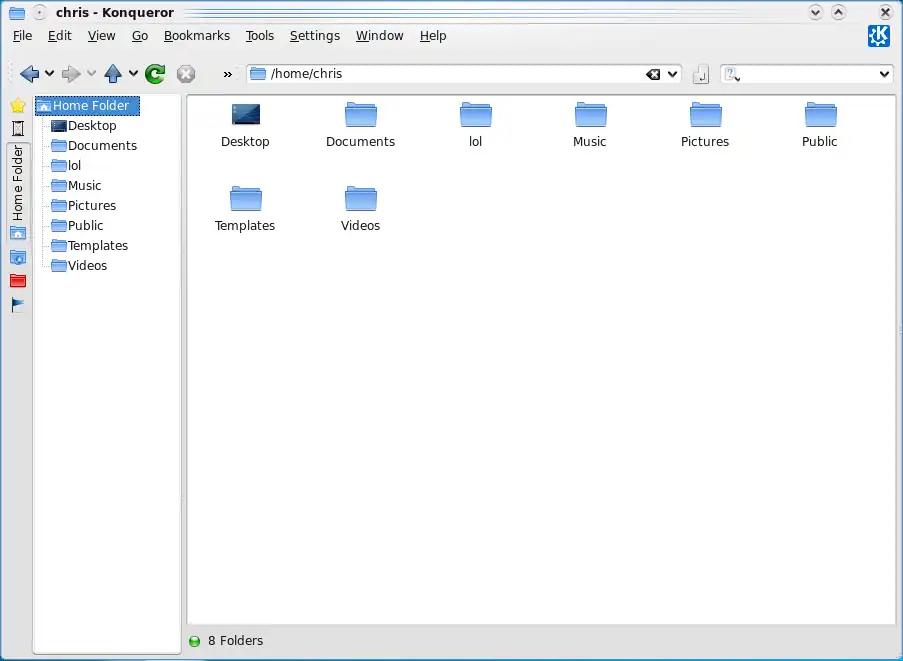Go up to the parent folder
The height and width of the screenshot is (661, 903).
[113, 74]
